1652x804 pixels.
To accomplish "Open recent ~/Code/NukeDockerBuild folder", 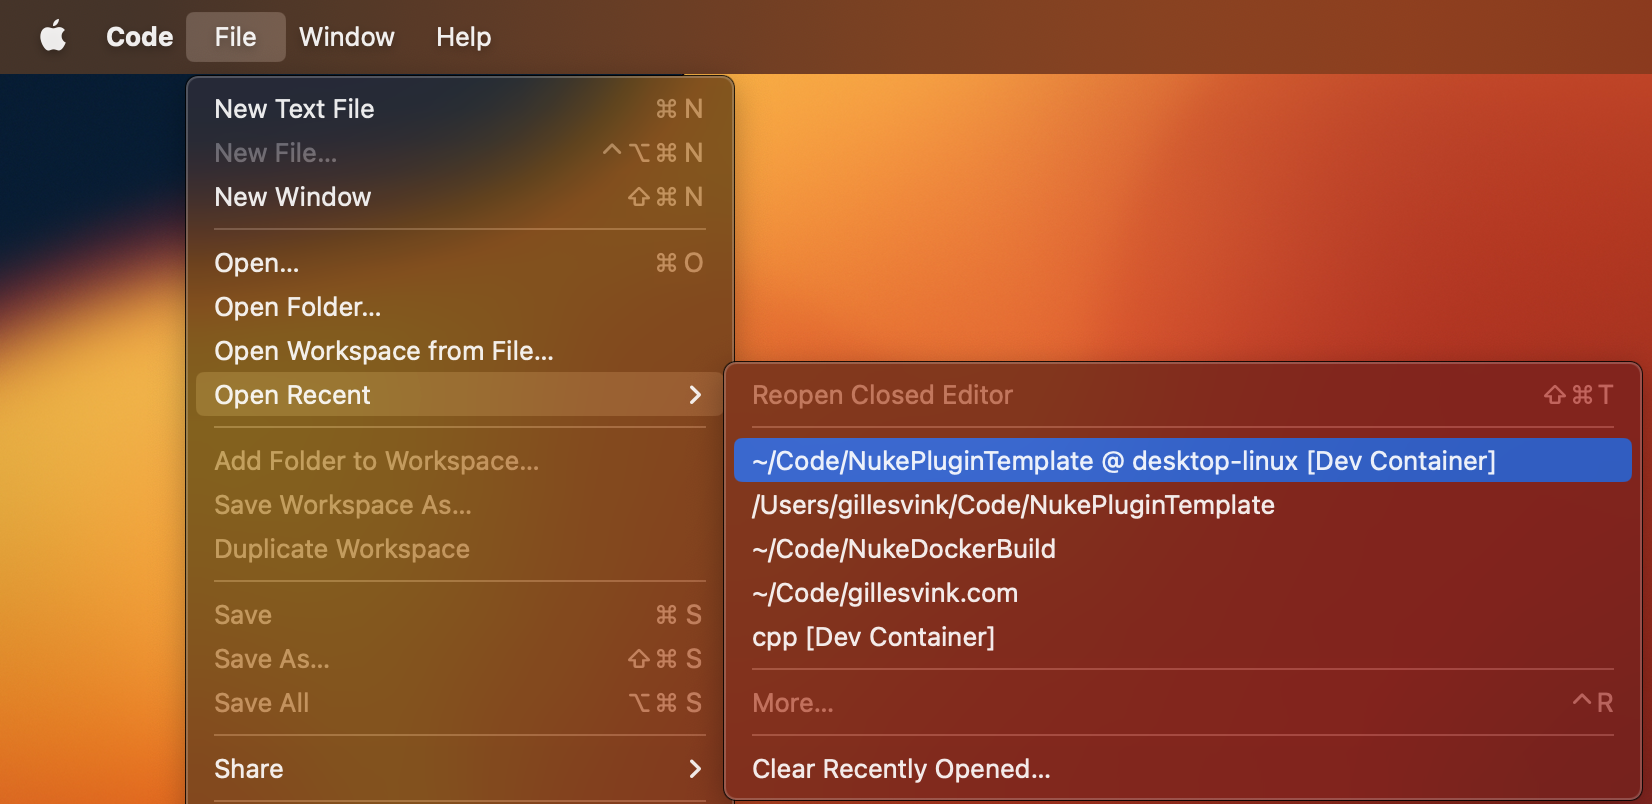I will pos(903,549).
